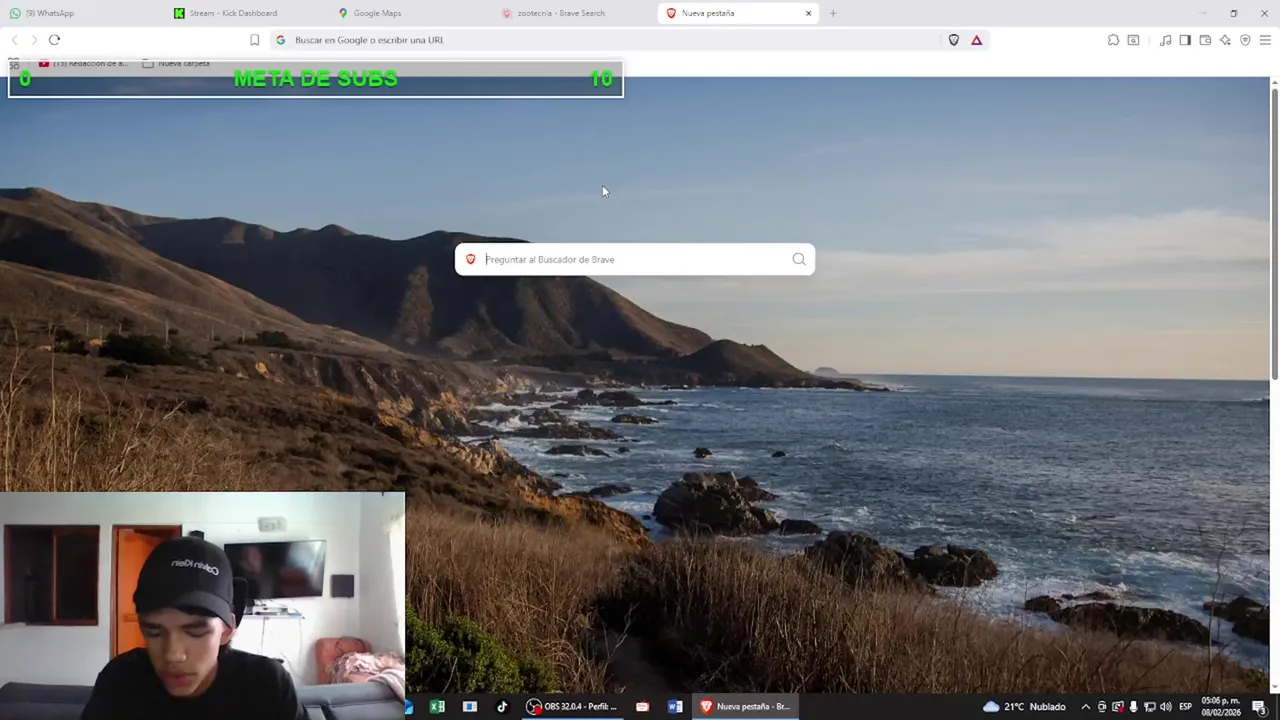Open the clock showing 05:06 p. m.
The height and width of the screenshot is (720, 1280).
(x=1221, y=706)
